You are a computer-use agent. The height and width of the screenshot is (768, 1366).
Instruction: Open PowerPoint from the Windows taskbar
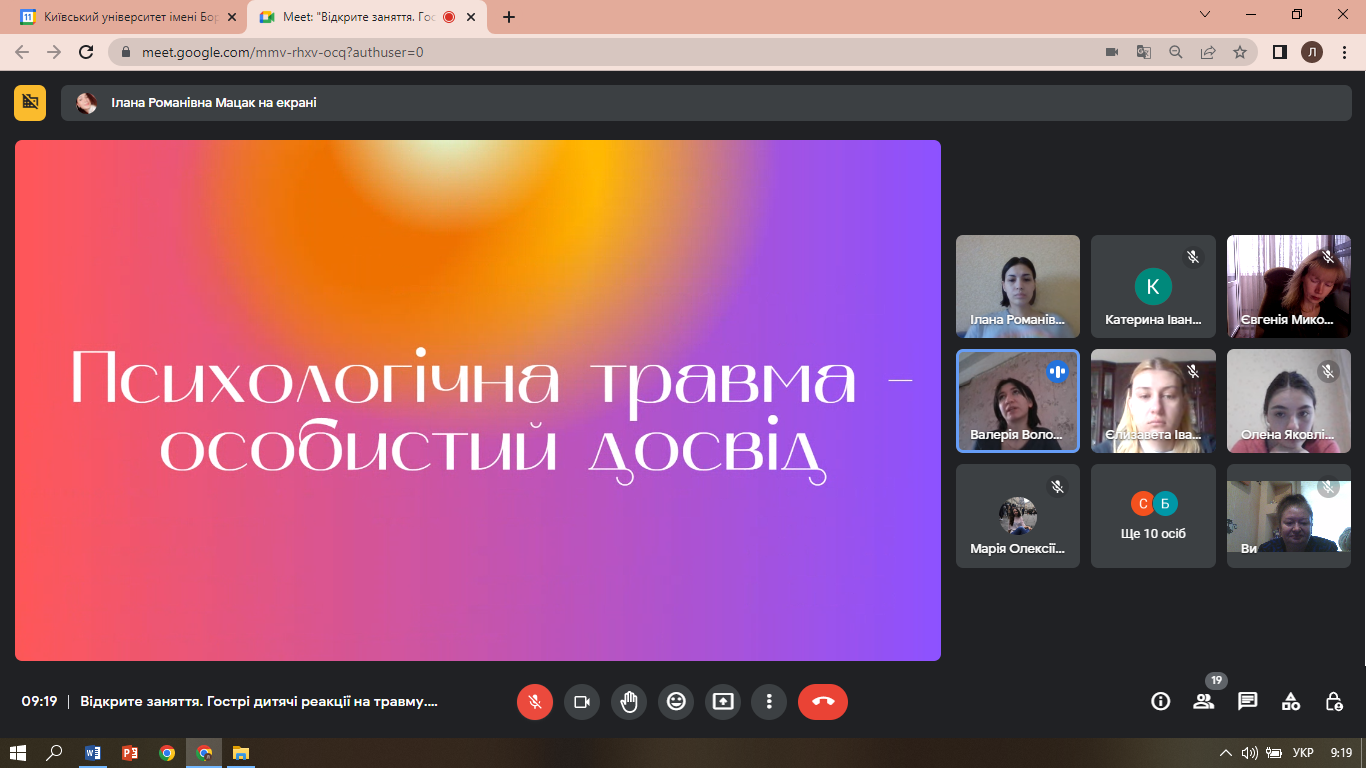pos(130,753)
